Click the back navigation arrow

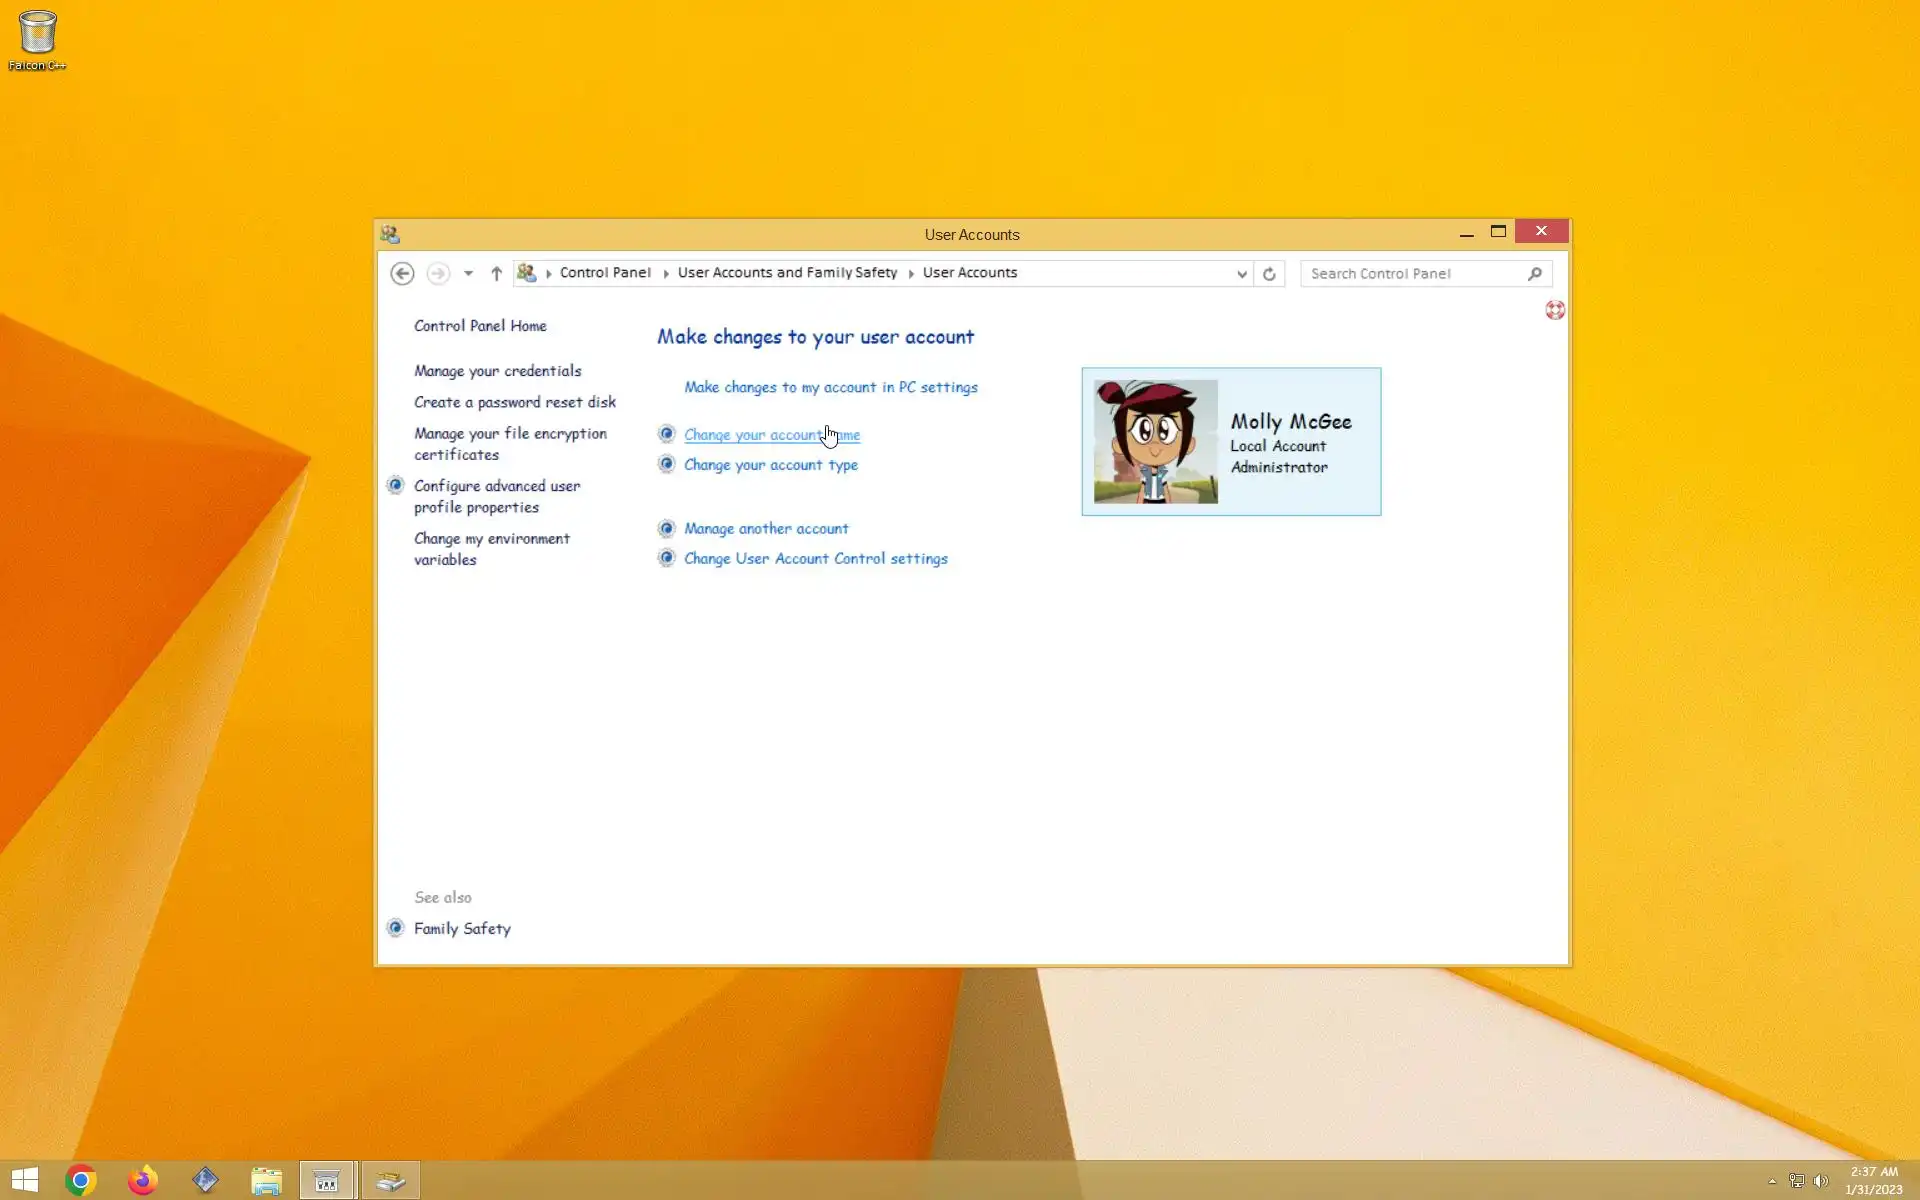402,273
